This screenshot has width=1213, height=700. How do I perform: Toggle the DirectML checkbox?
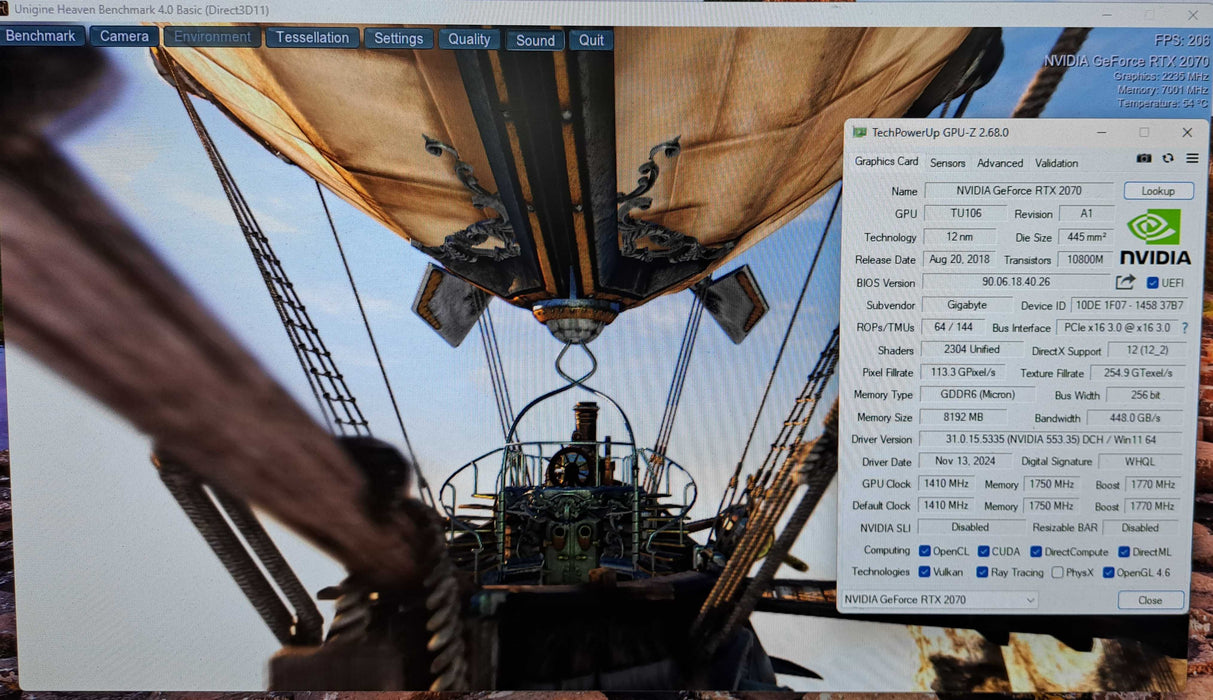point(1124,552)
